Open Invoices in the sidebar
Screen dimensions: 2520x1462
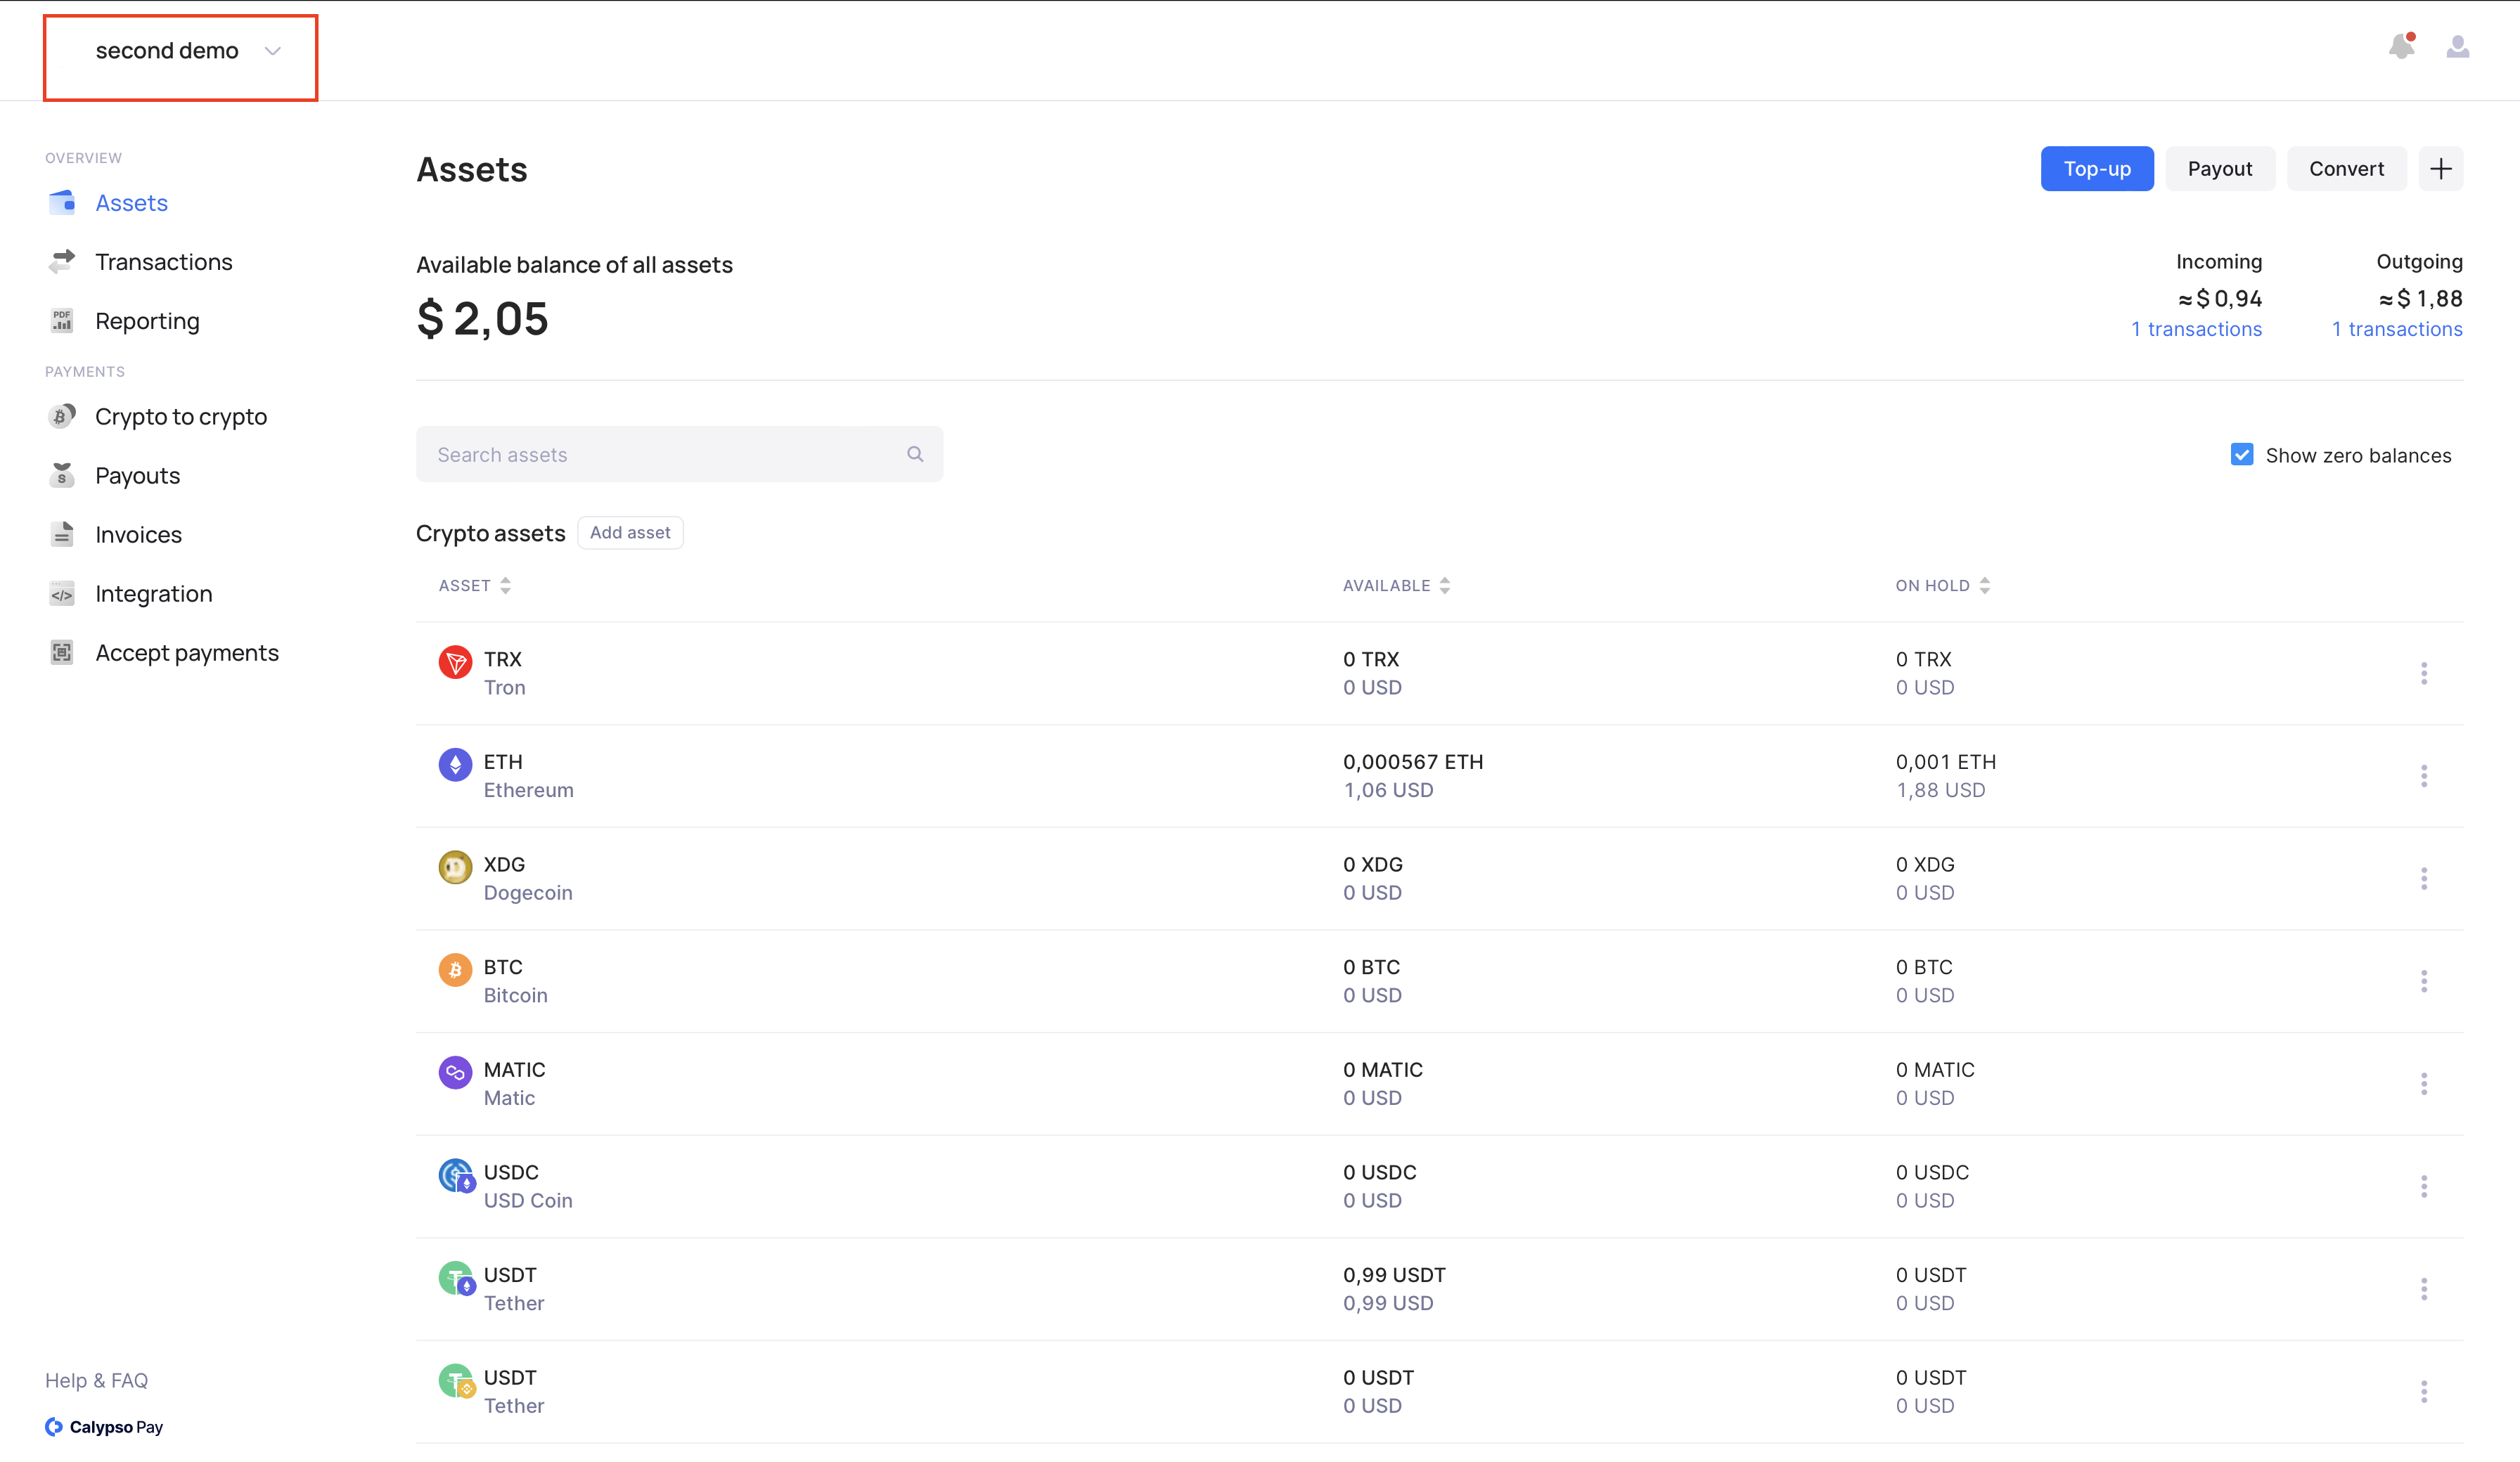pyautogui.click(x=138, y=535)
